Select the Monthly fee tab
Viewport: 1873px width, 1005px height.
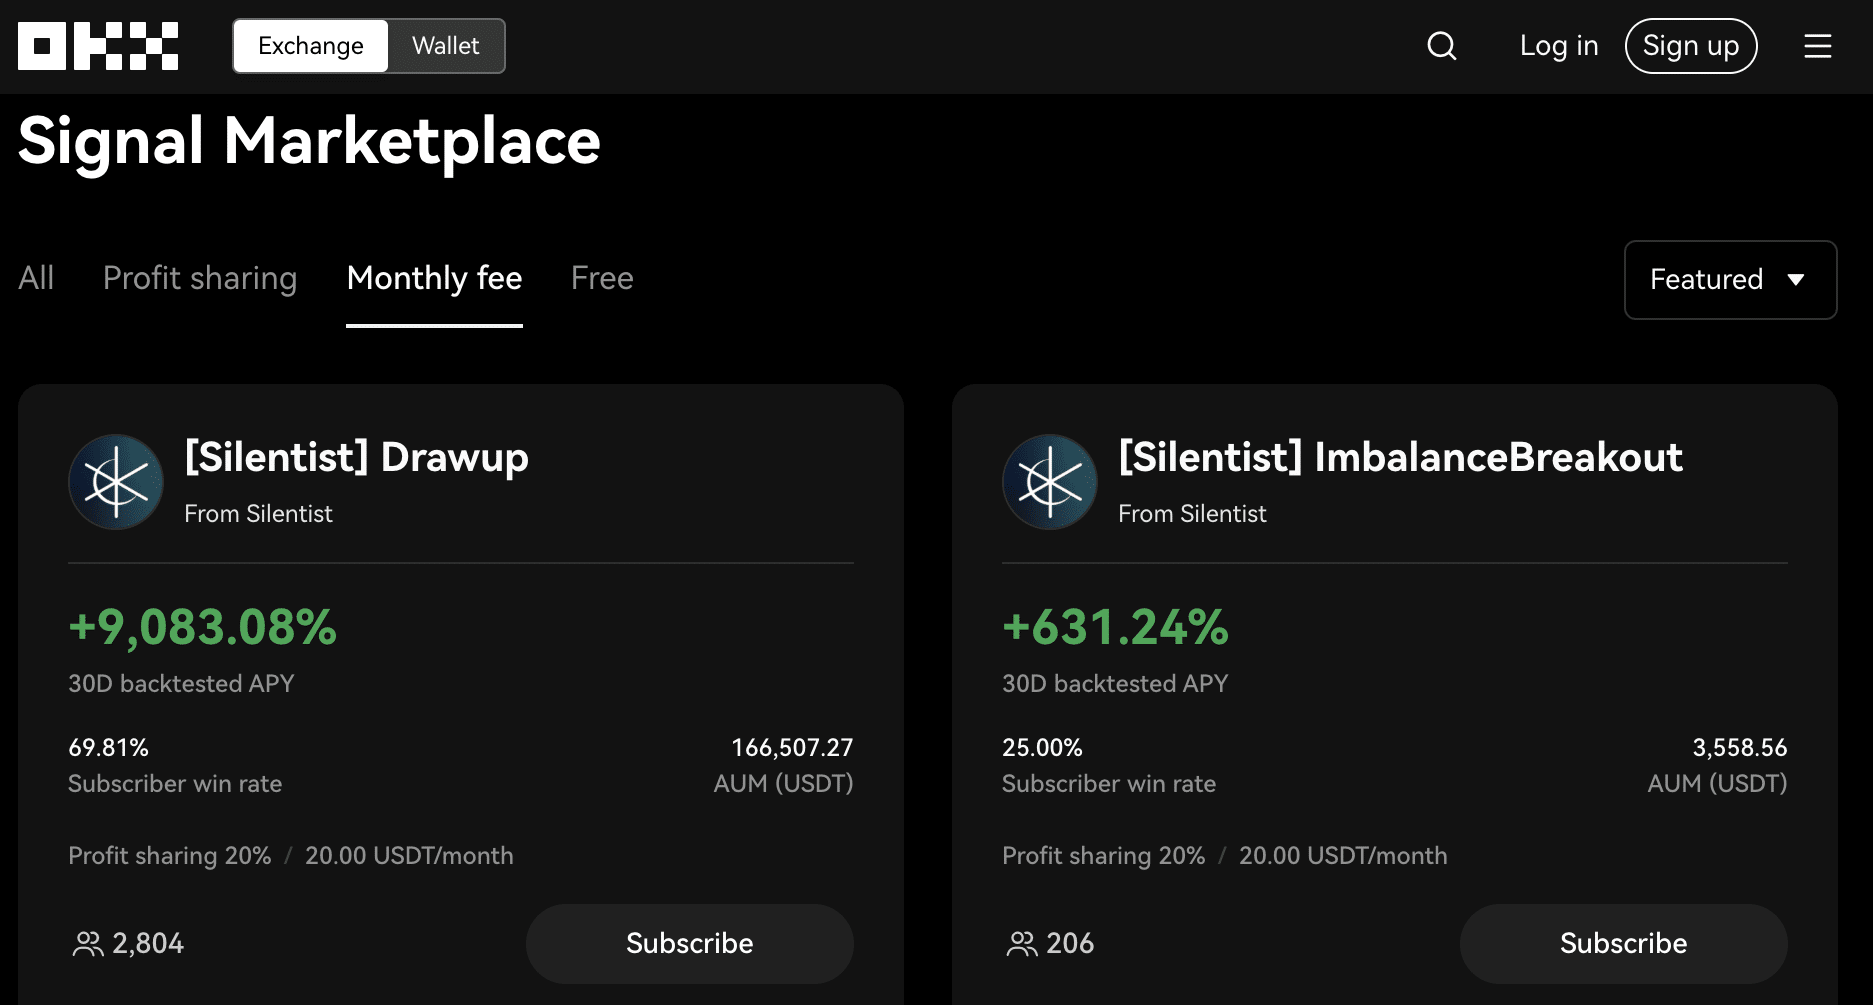point(434,278)
